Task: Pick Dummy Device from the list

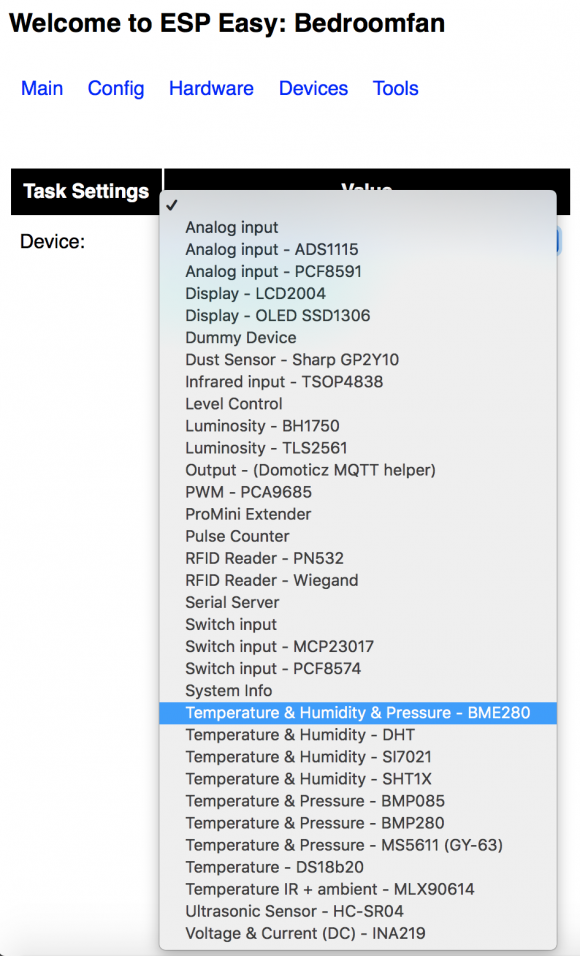Action: tap(358, 338)
